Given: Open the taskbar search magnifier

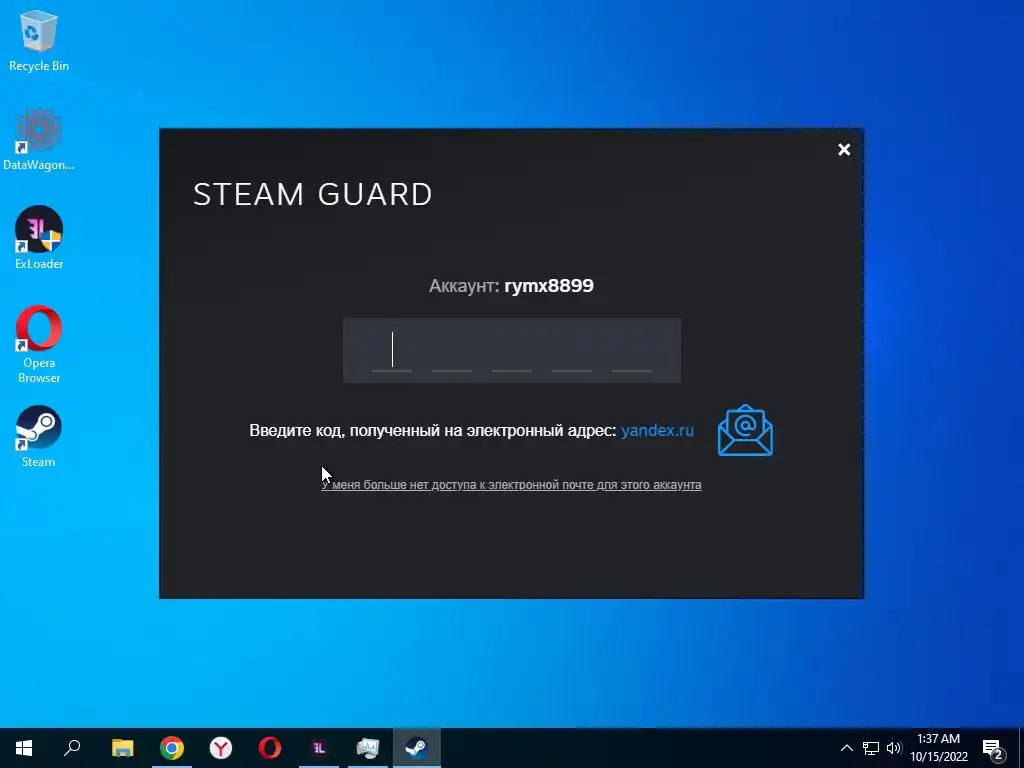Looking at the screenshot, I should point(72,748).
